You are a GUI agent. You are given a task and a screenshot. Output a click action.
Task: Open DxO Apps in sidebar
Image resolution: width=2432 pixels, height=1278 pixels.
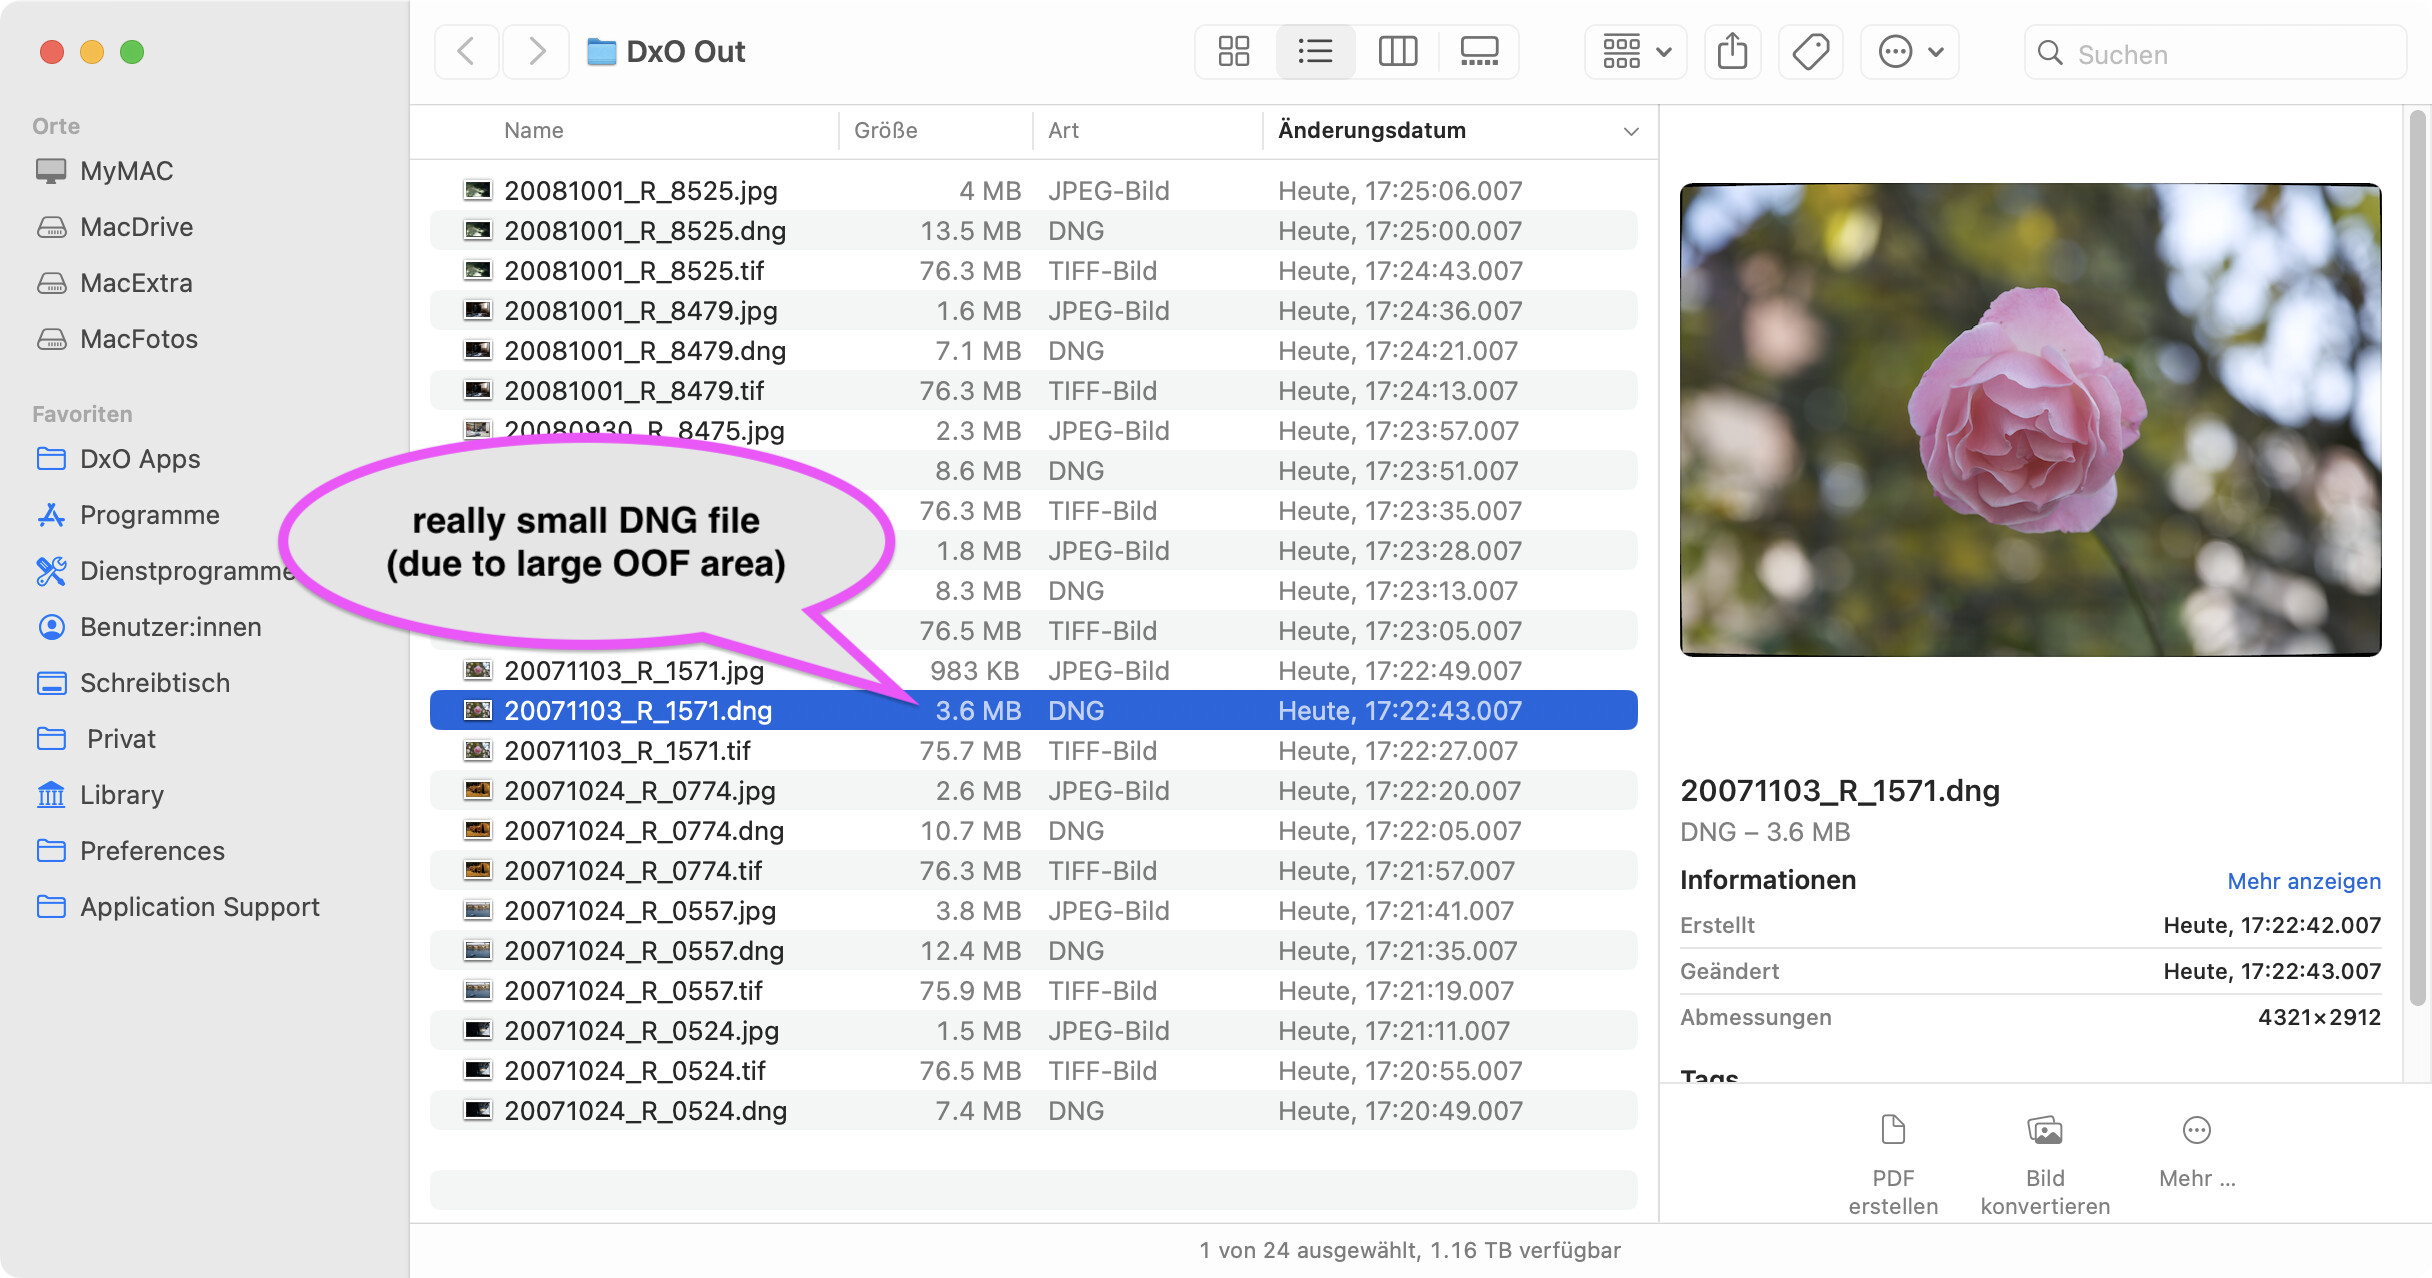(x=140, y=459)
